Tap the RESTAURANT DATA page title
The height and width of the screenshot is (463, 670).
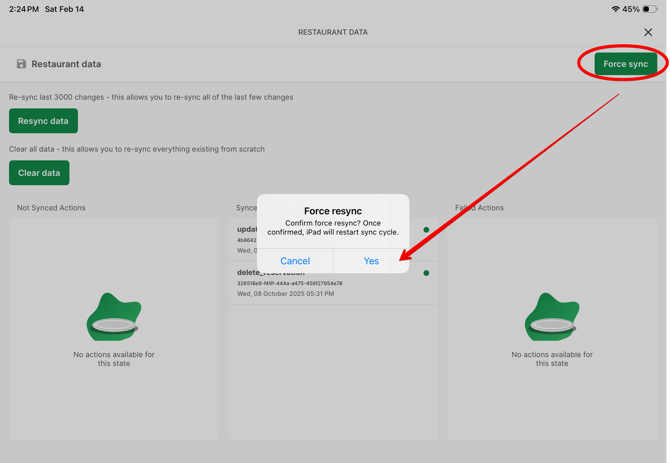click(x=333, y=32)
